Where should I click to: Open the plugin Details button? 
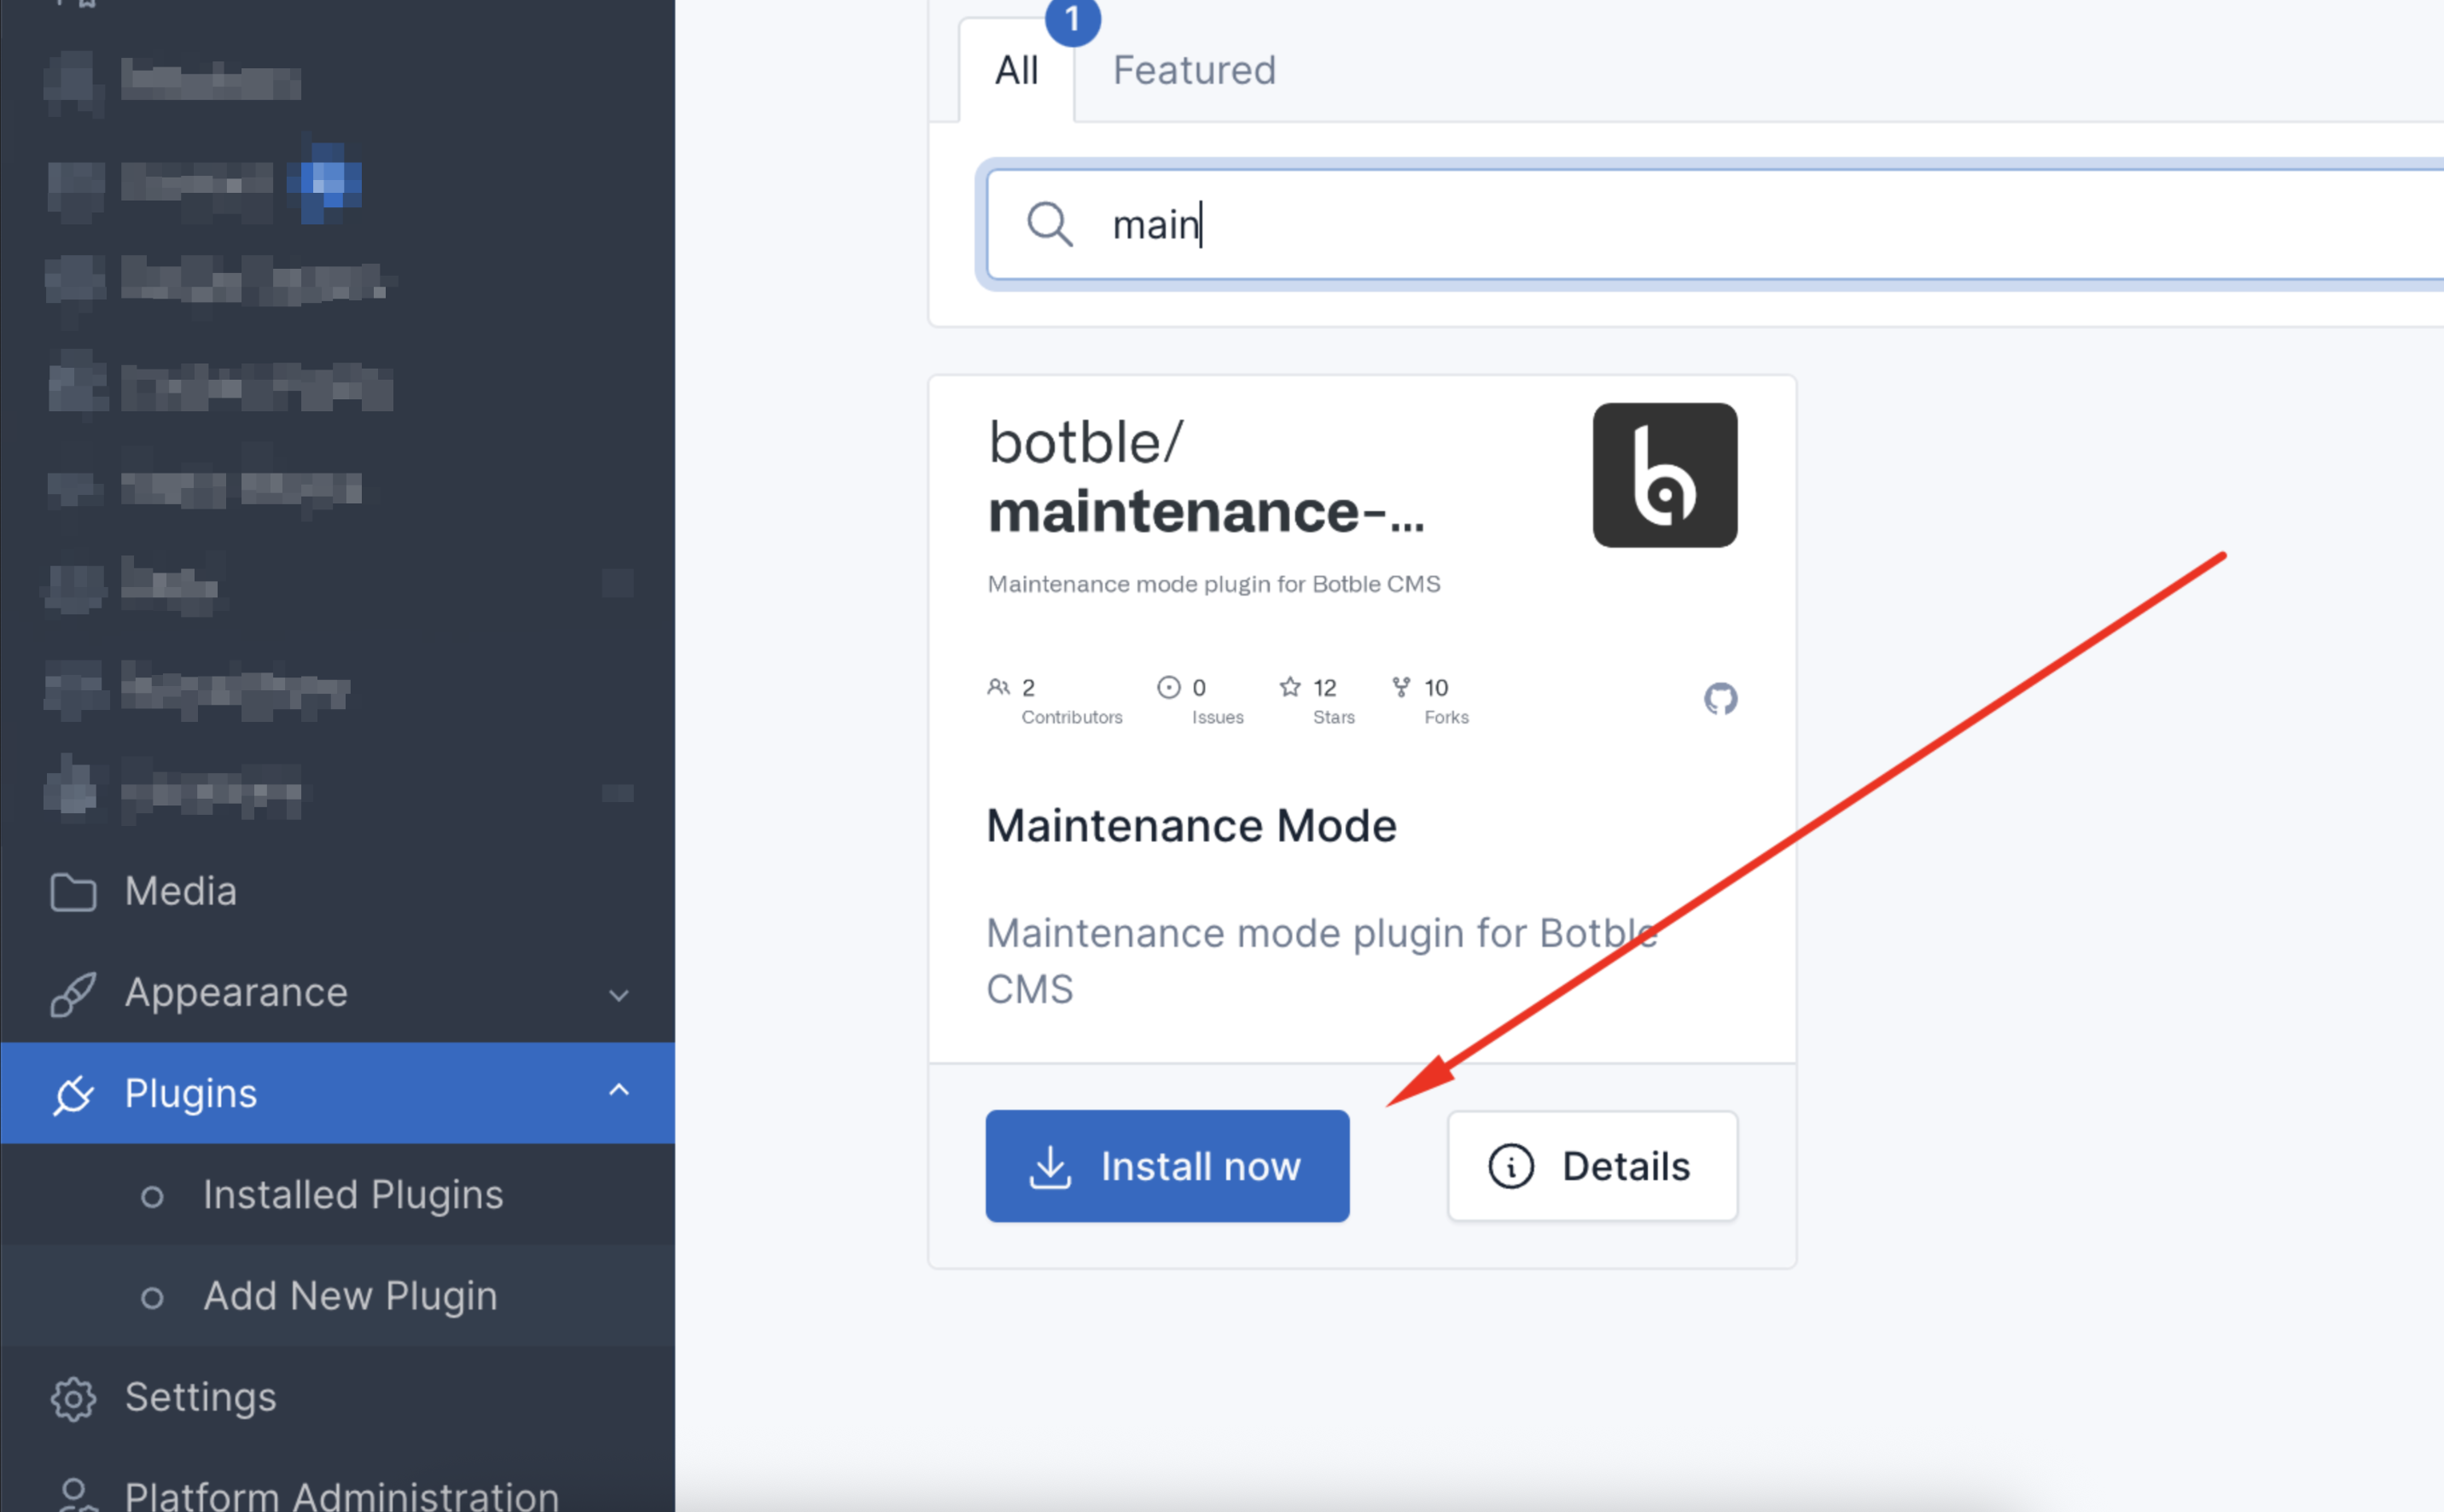click(1592, 1166)
